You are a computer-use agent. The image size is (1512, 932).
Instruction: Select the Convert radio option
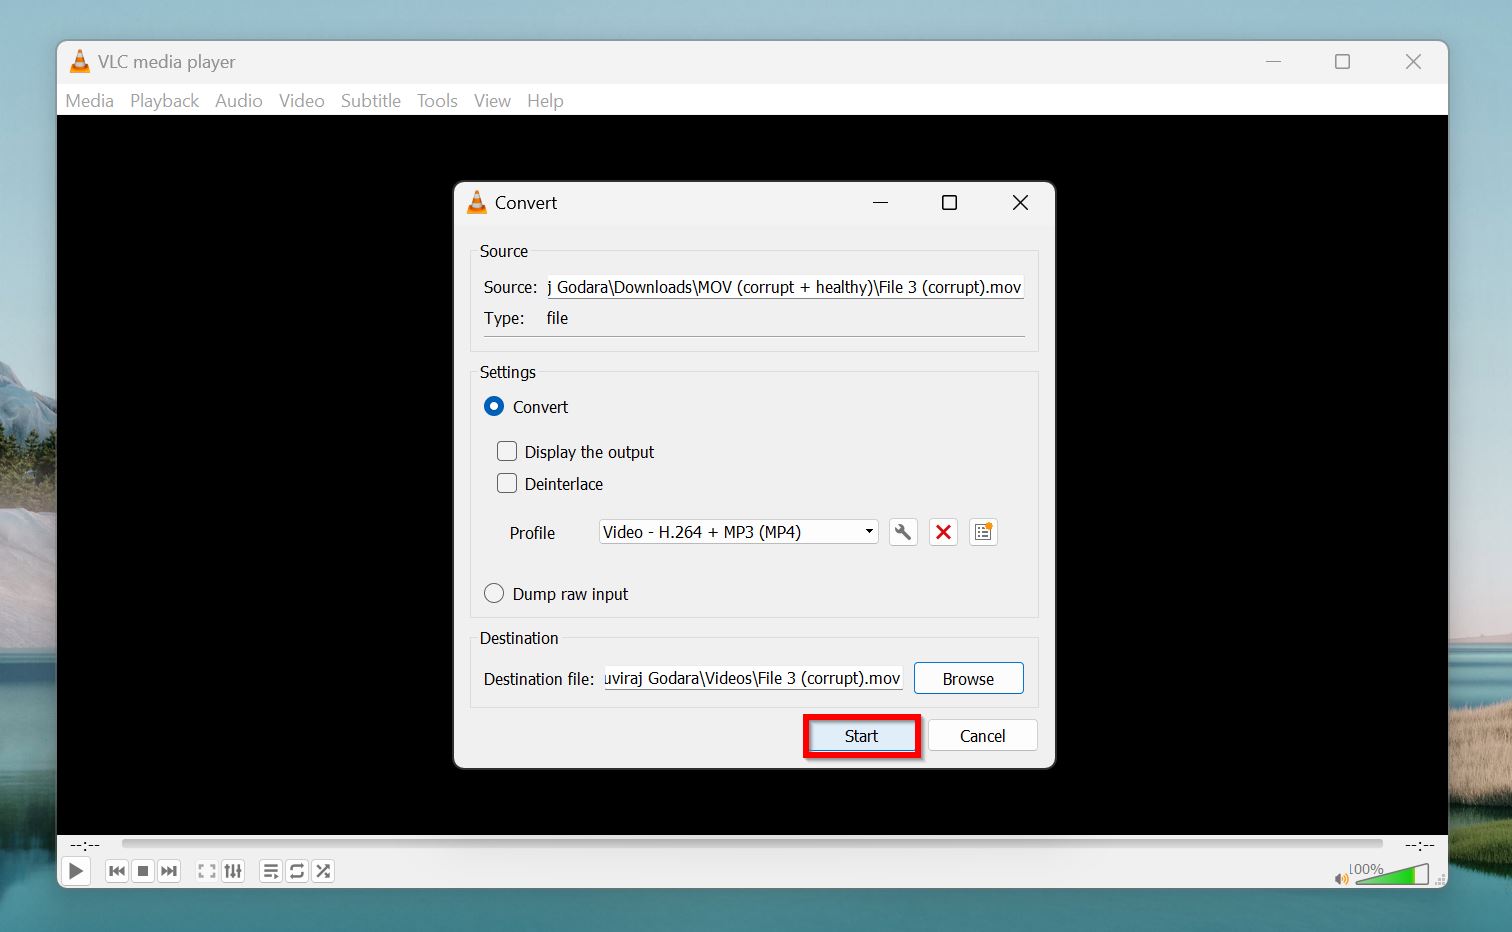(x=493, y=406)
